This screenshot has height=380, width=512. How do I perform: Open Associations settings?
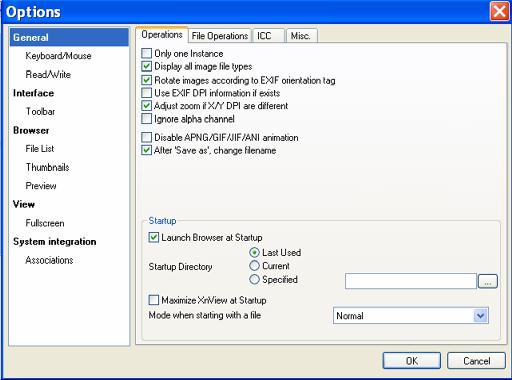(x=49, y=260)
